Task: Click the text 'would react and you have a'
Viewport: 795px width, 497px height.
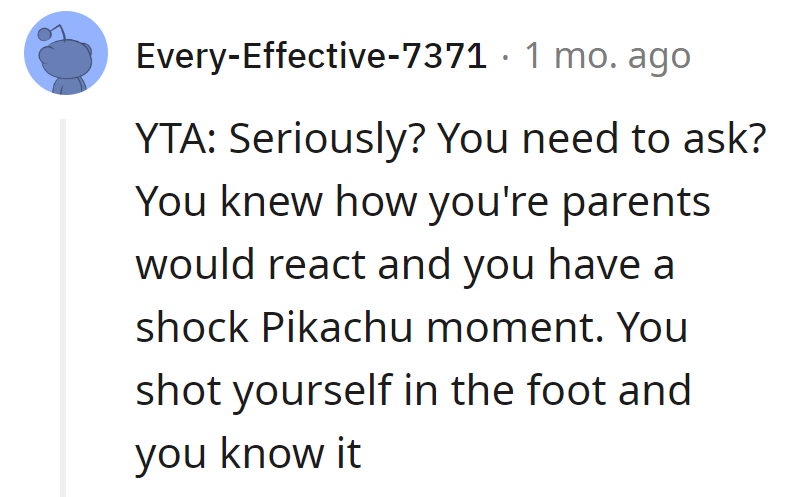Action: (x=405, y=265)
